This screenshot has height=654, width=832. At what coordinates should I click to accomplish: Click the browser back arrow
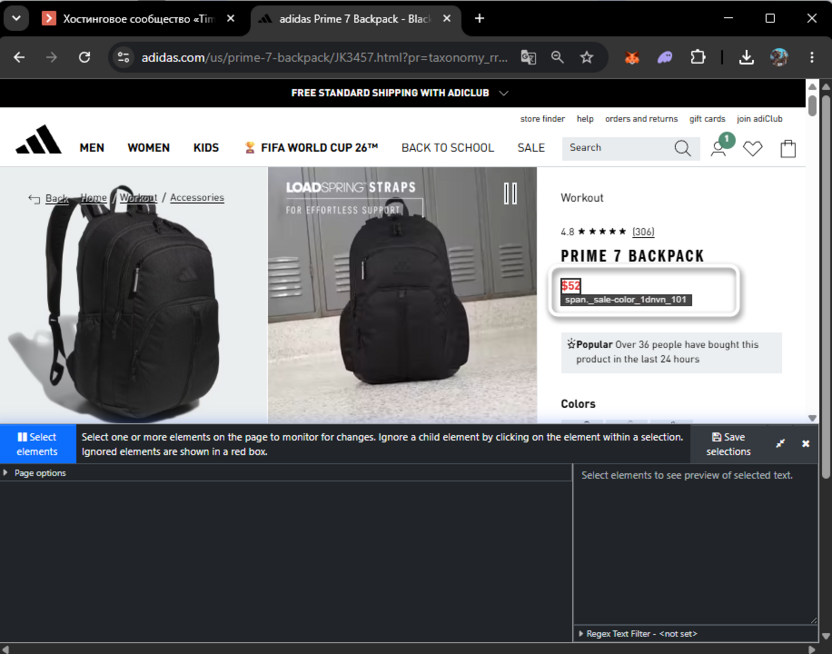(x=19, y=57)
